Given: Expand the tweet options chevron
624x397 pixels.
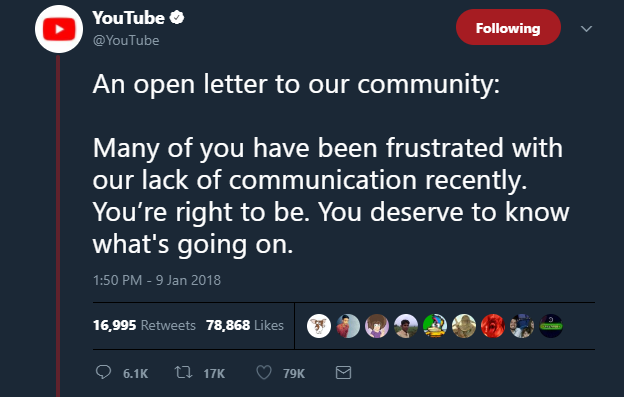Looking at the screenshot, I should coord(586,29).
